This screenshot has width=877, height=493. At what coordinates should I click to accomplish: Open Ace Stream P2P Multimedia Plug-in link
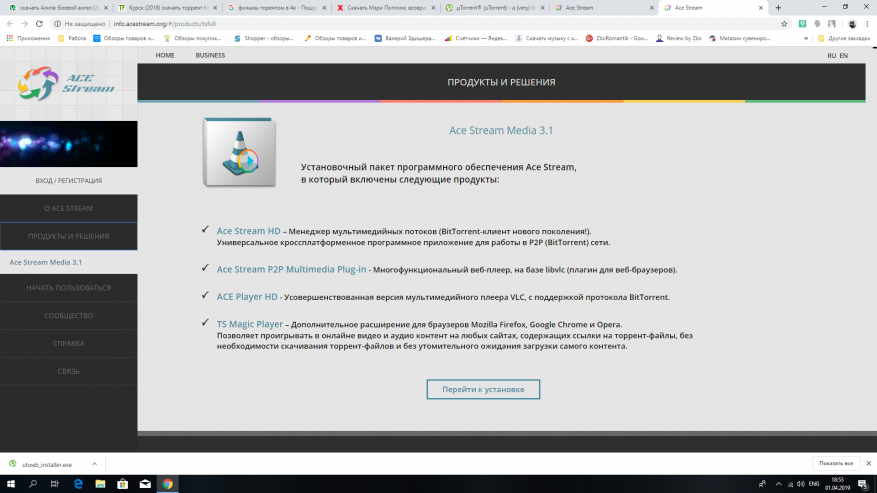291,269
